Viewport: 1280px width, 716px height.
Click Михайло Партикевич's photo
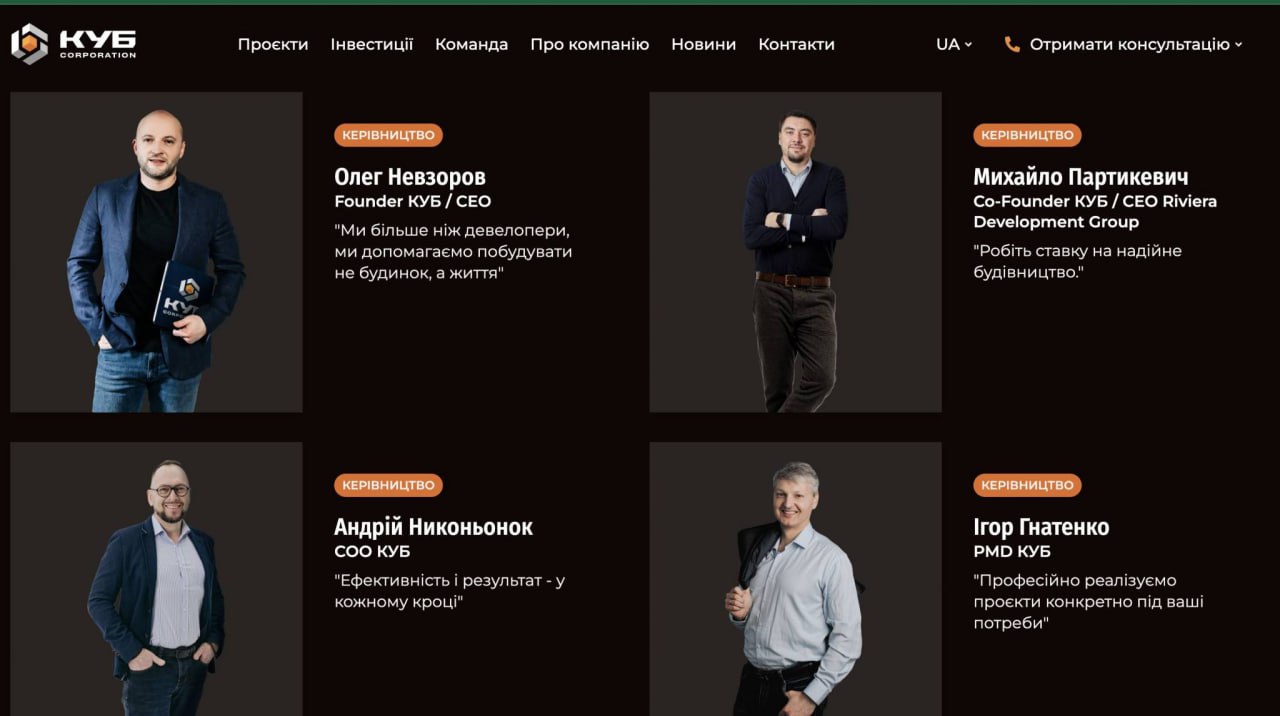(795, 252)
